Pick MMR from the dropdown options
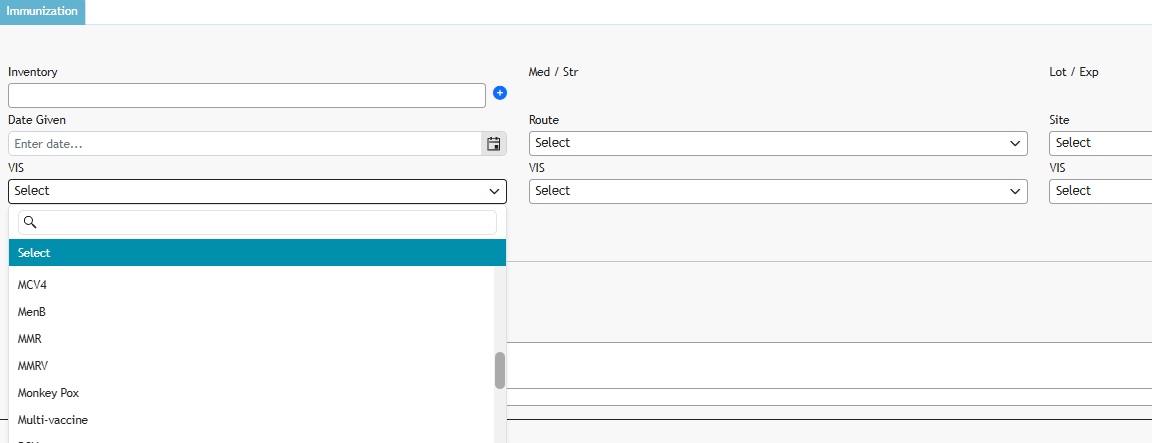Screen dimensions: 1152x443 [x=30, y=339]
